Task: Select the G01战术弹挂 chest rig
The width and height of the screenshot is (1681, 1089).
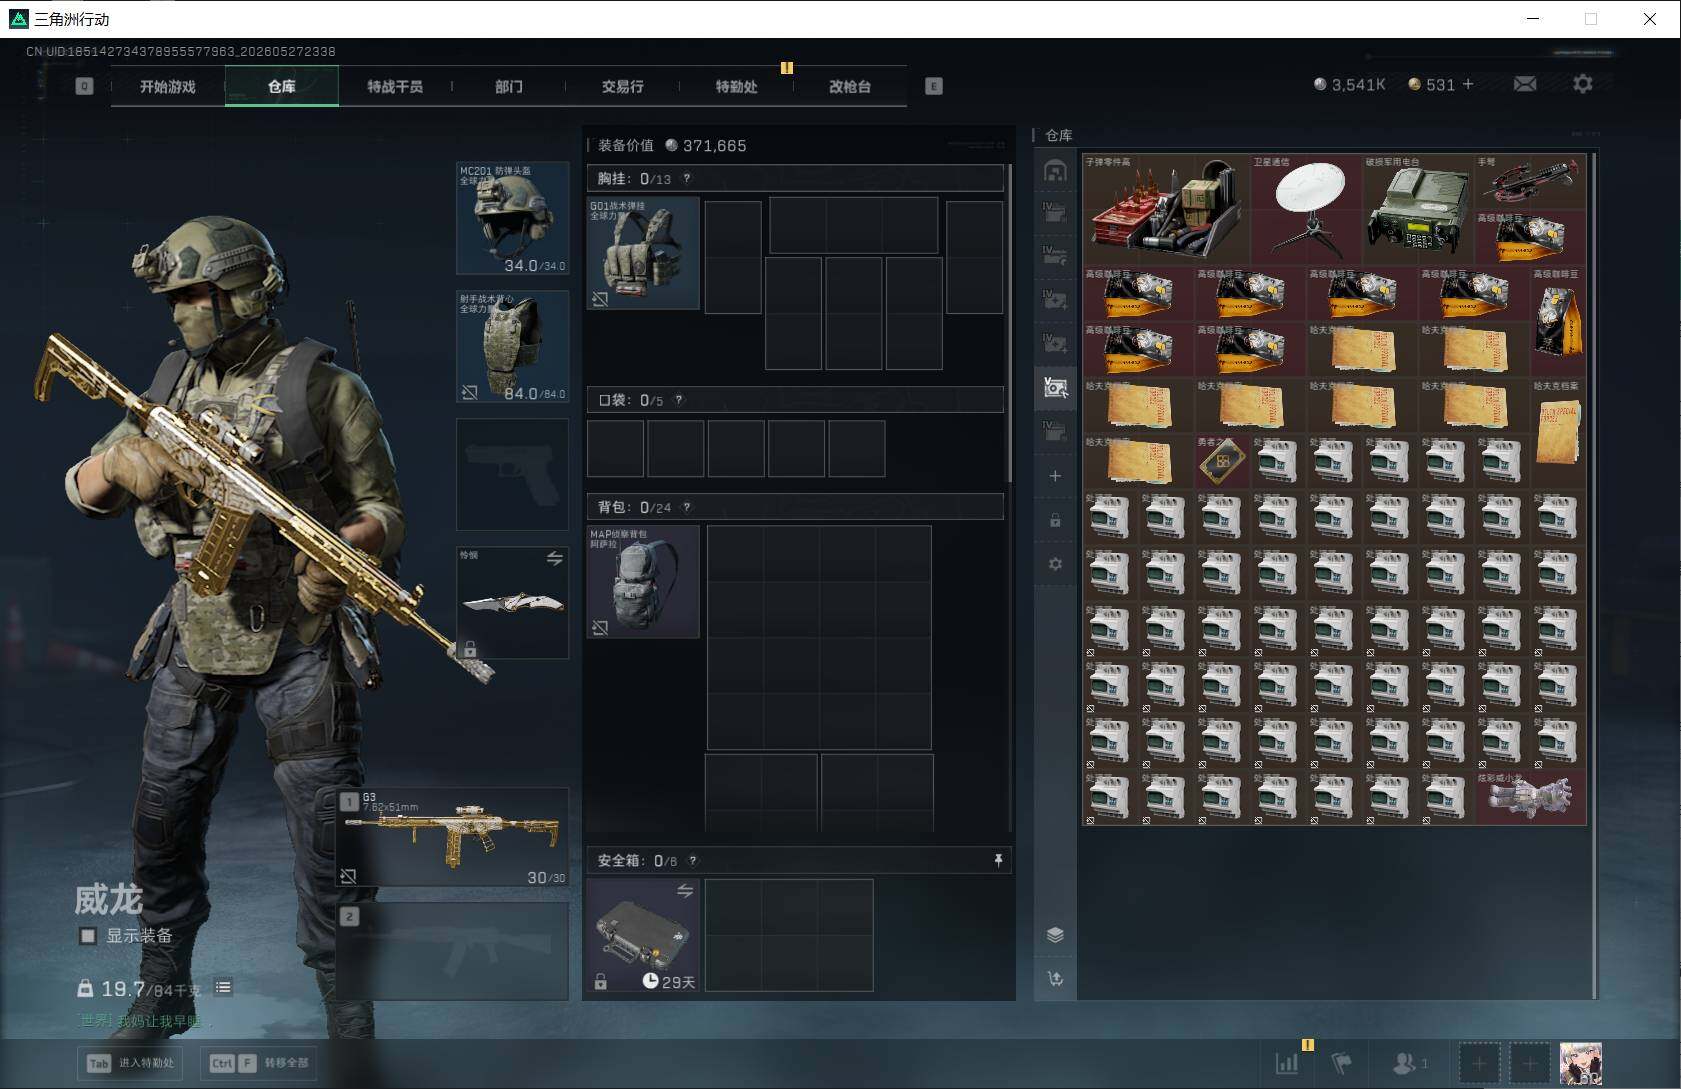Action: pos(643,253)
